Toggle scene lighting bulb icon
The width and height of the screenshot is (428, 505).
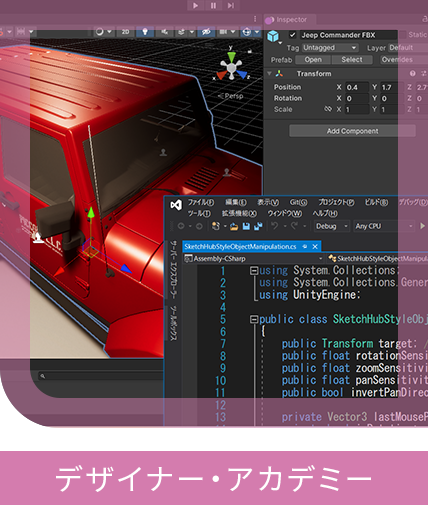coord(145,32)
